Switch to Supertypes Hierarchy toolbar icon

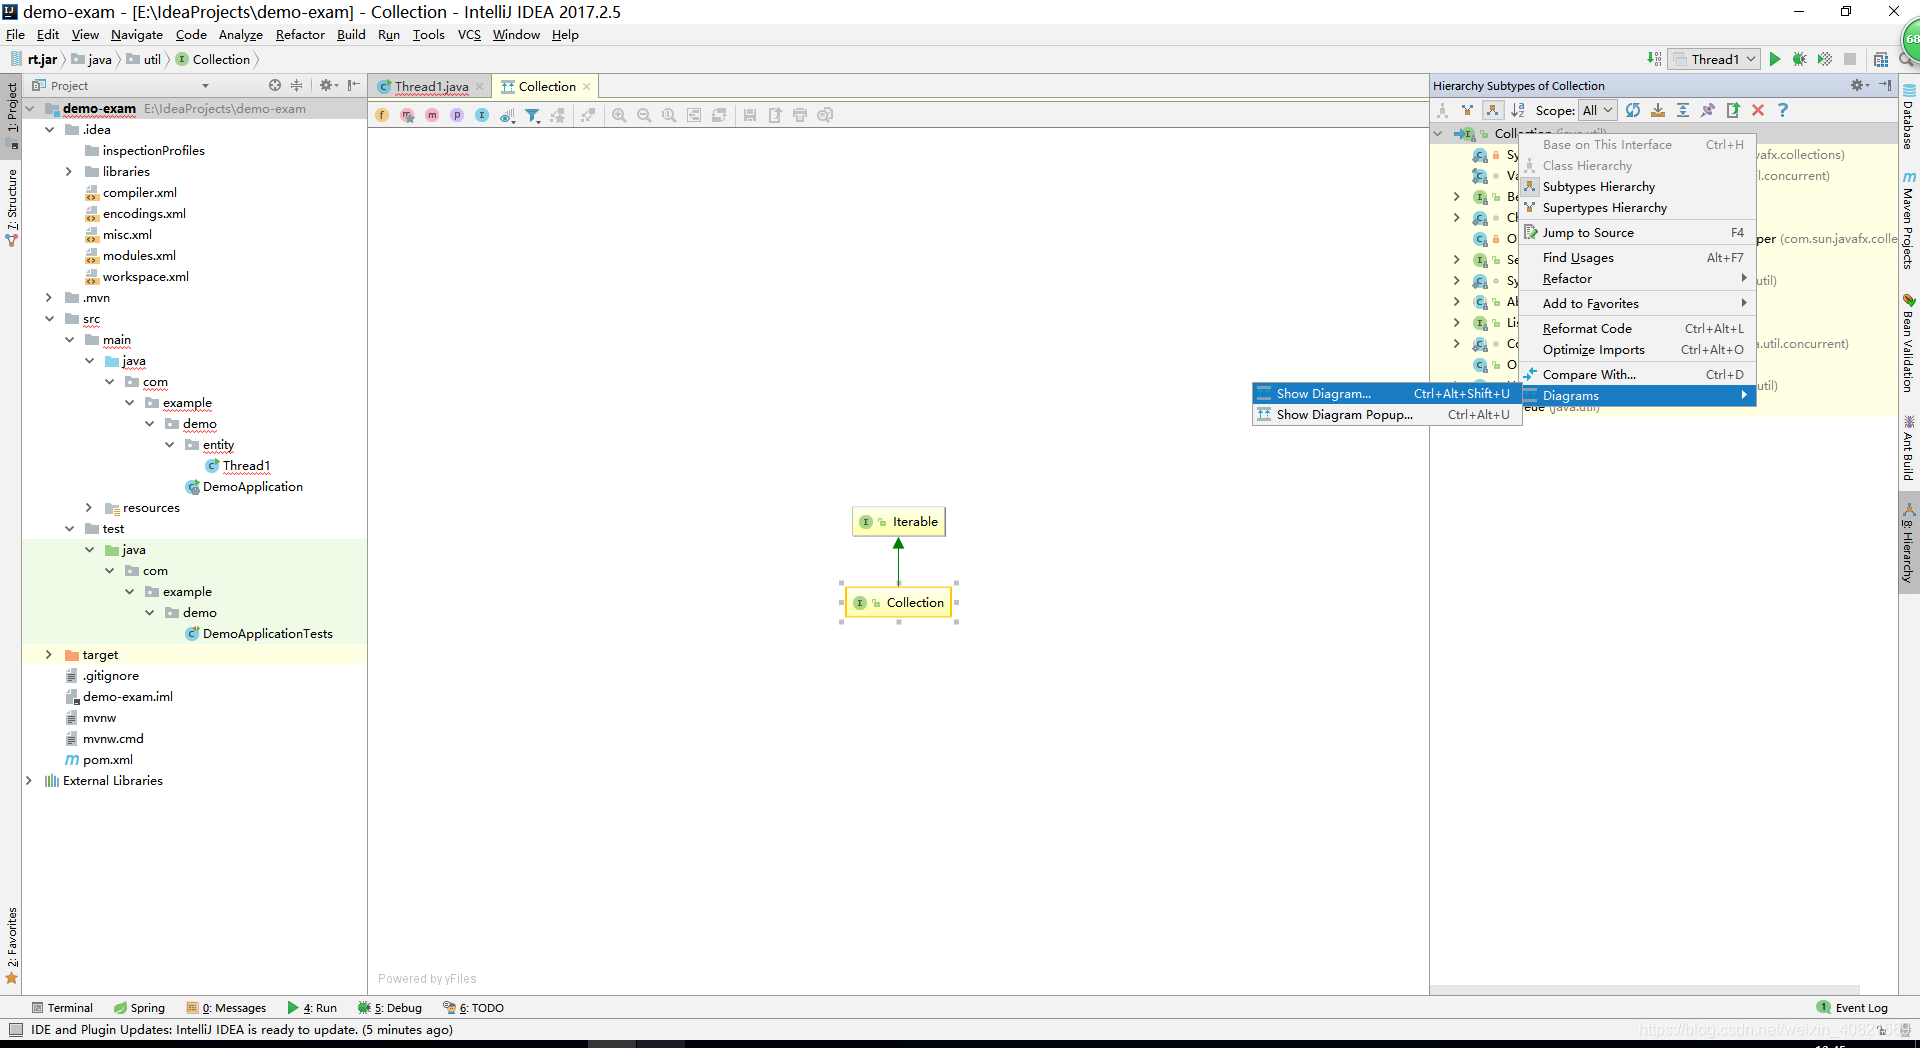click(x=1467, y=110)
